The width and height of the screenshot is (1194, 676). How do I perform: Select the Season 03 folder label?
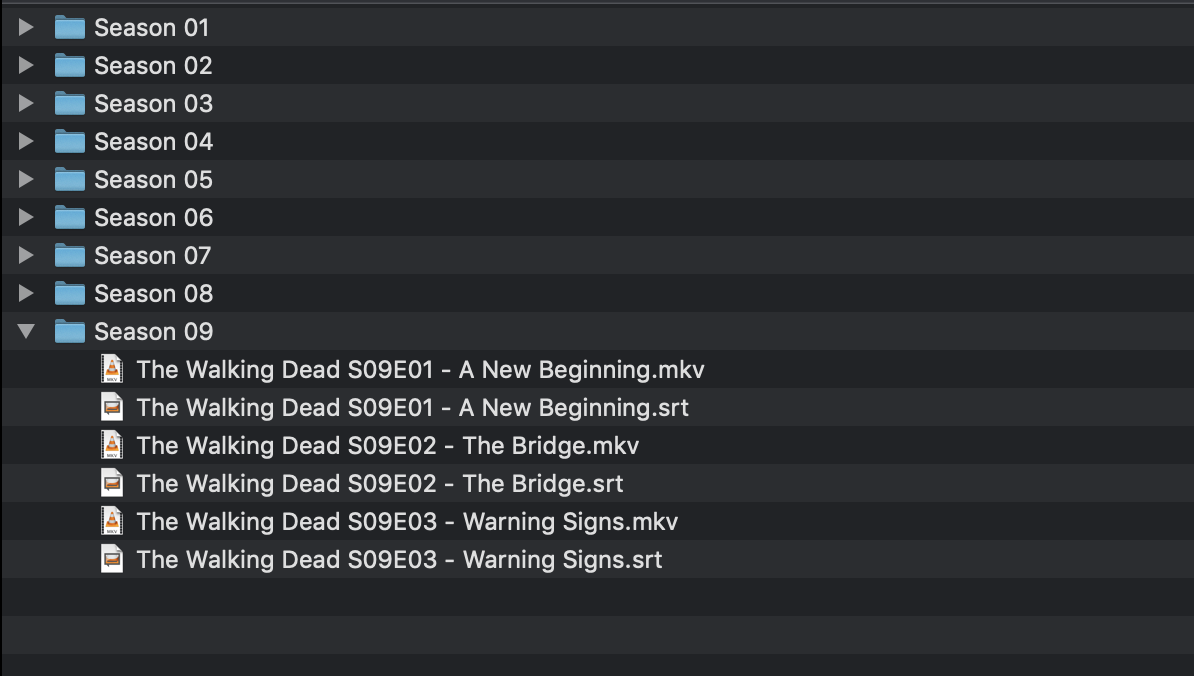pos(153,104)
